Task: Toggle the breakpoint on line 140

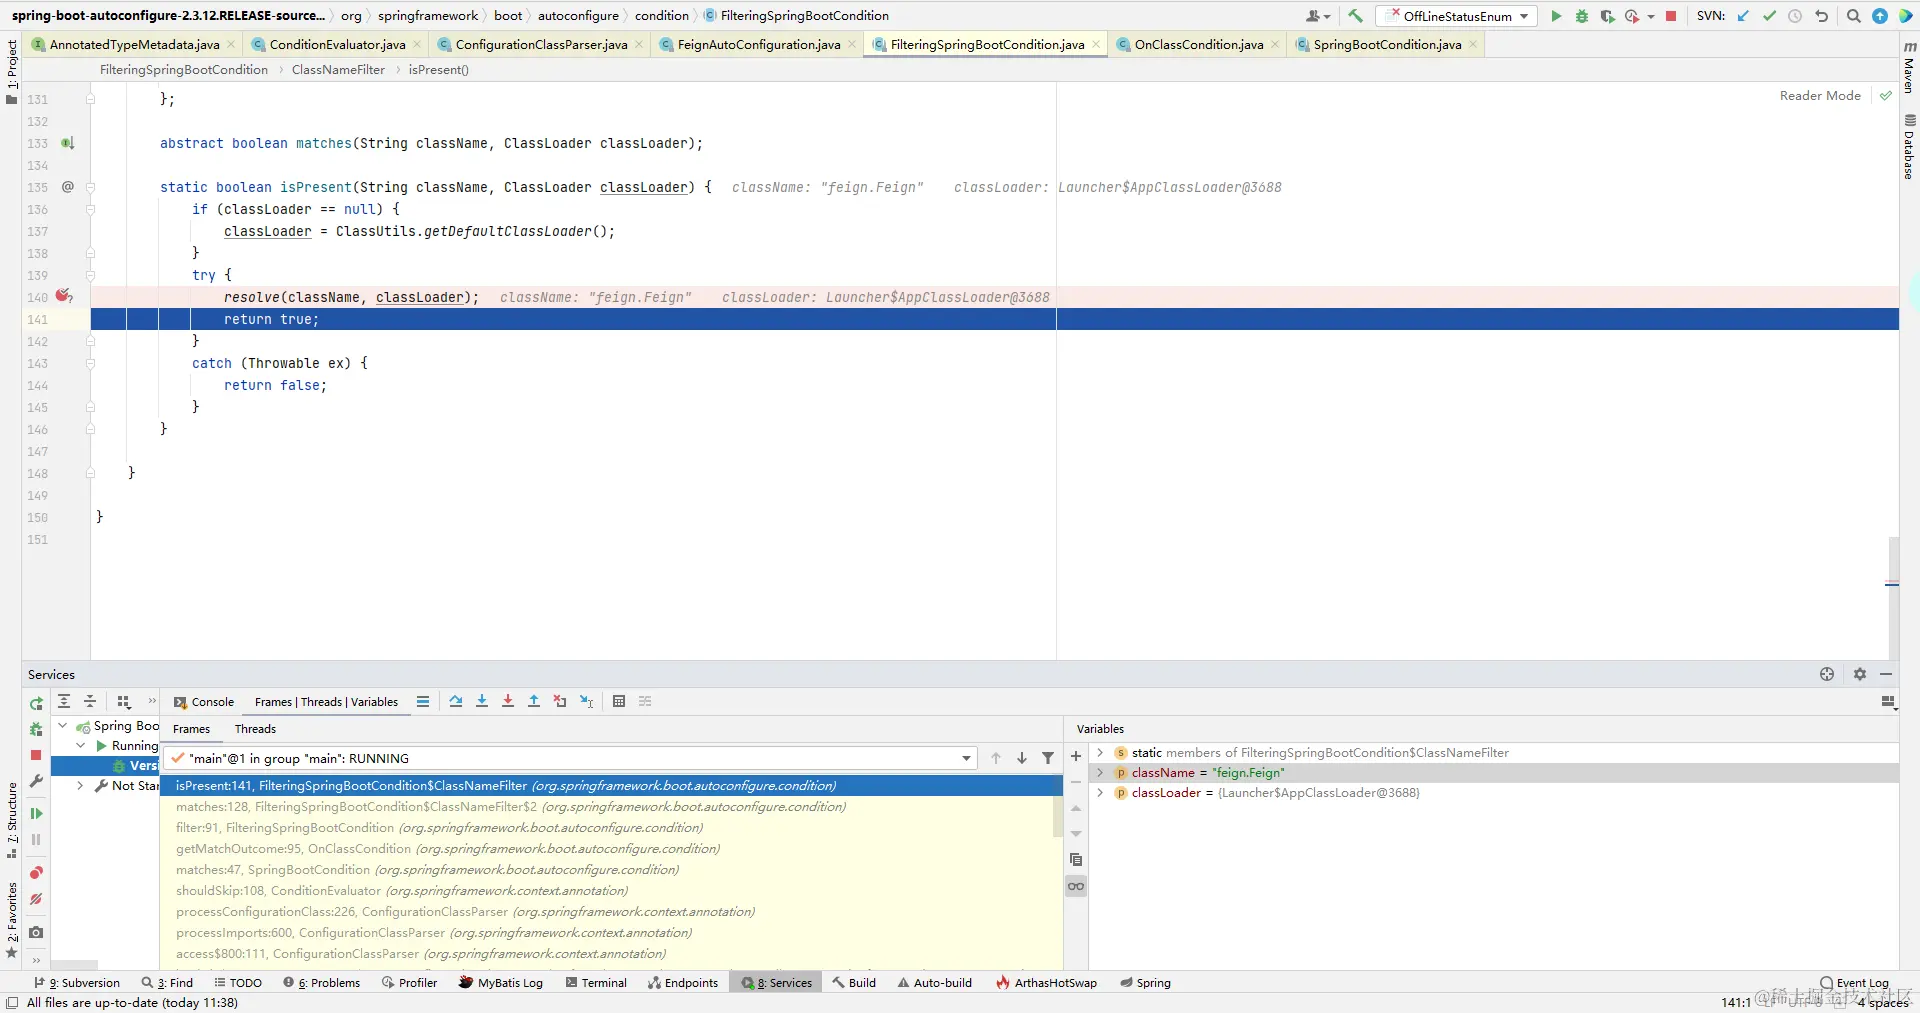Action: tap(64, 296)
